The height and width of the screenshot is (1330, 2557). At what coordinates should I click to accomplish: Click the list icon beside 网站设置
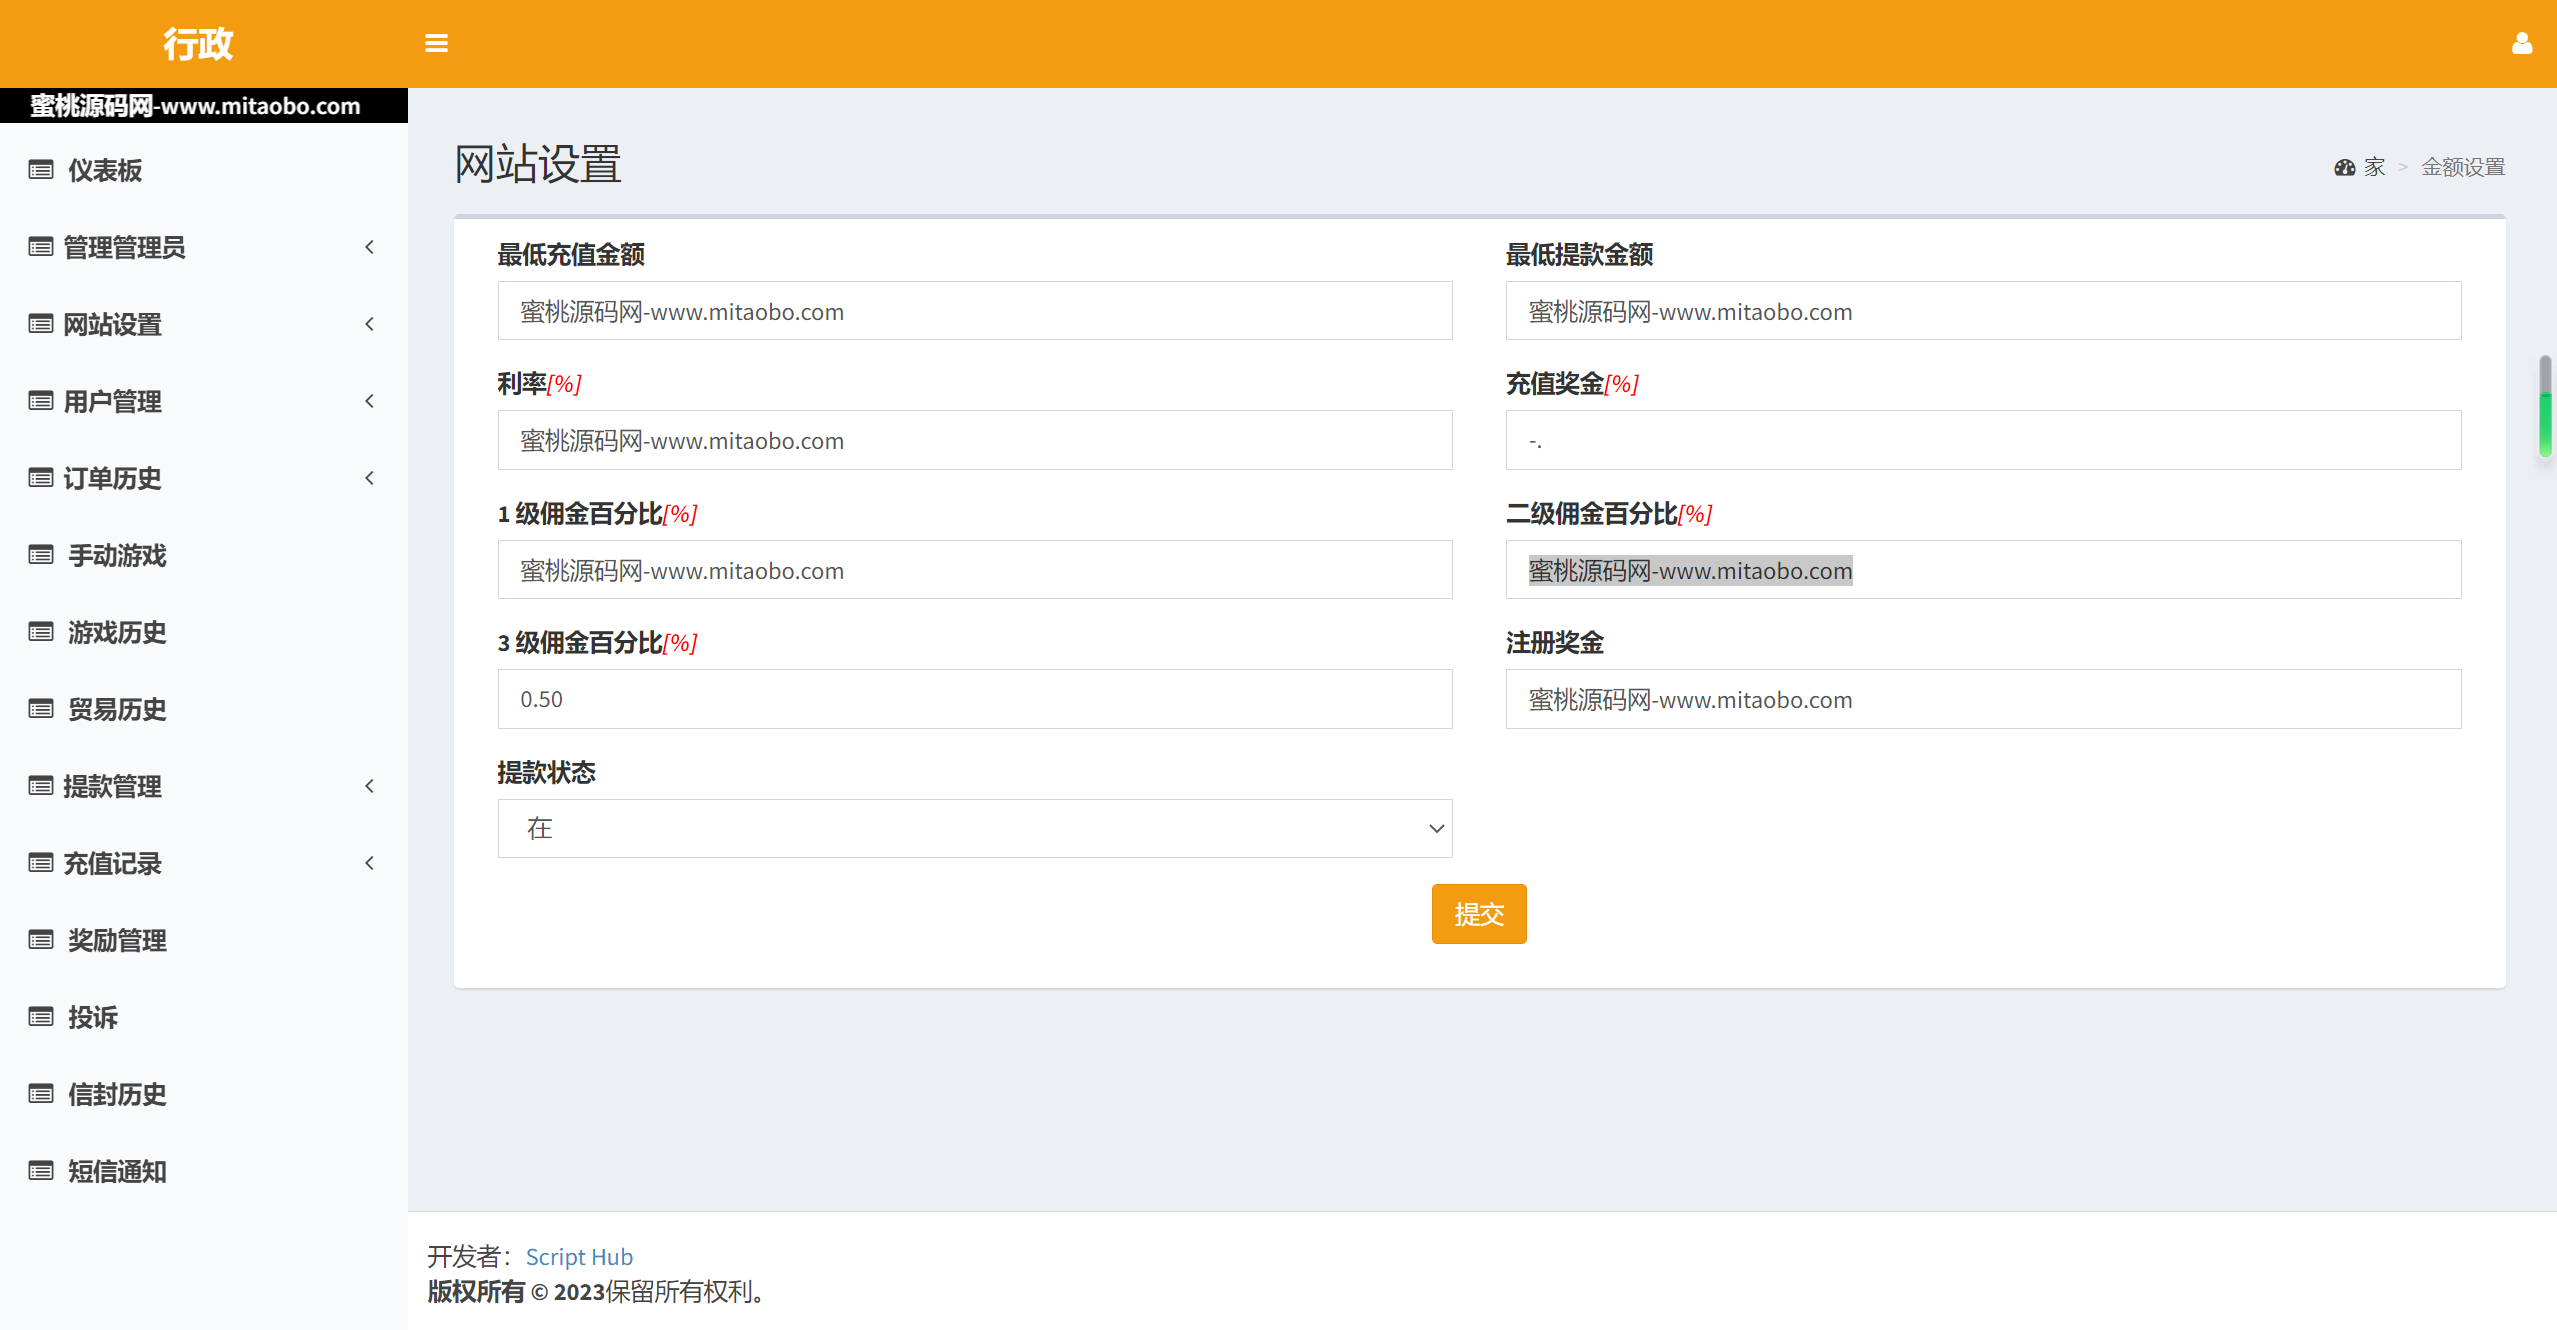point(41,324)
